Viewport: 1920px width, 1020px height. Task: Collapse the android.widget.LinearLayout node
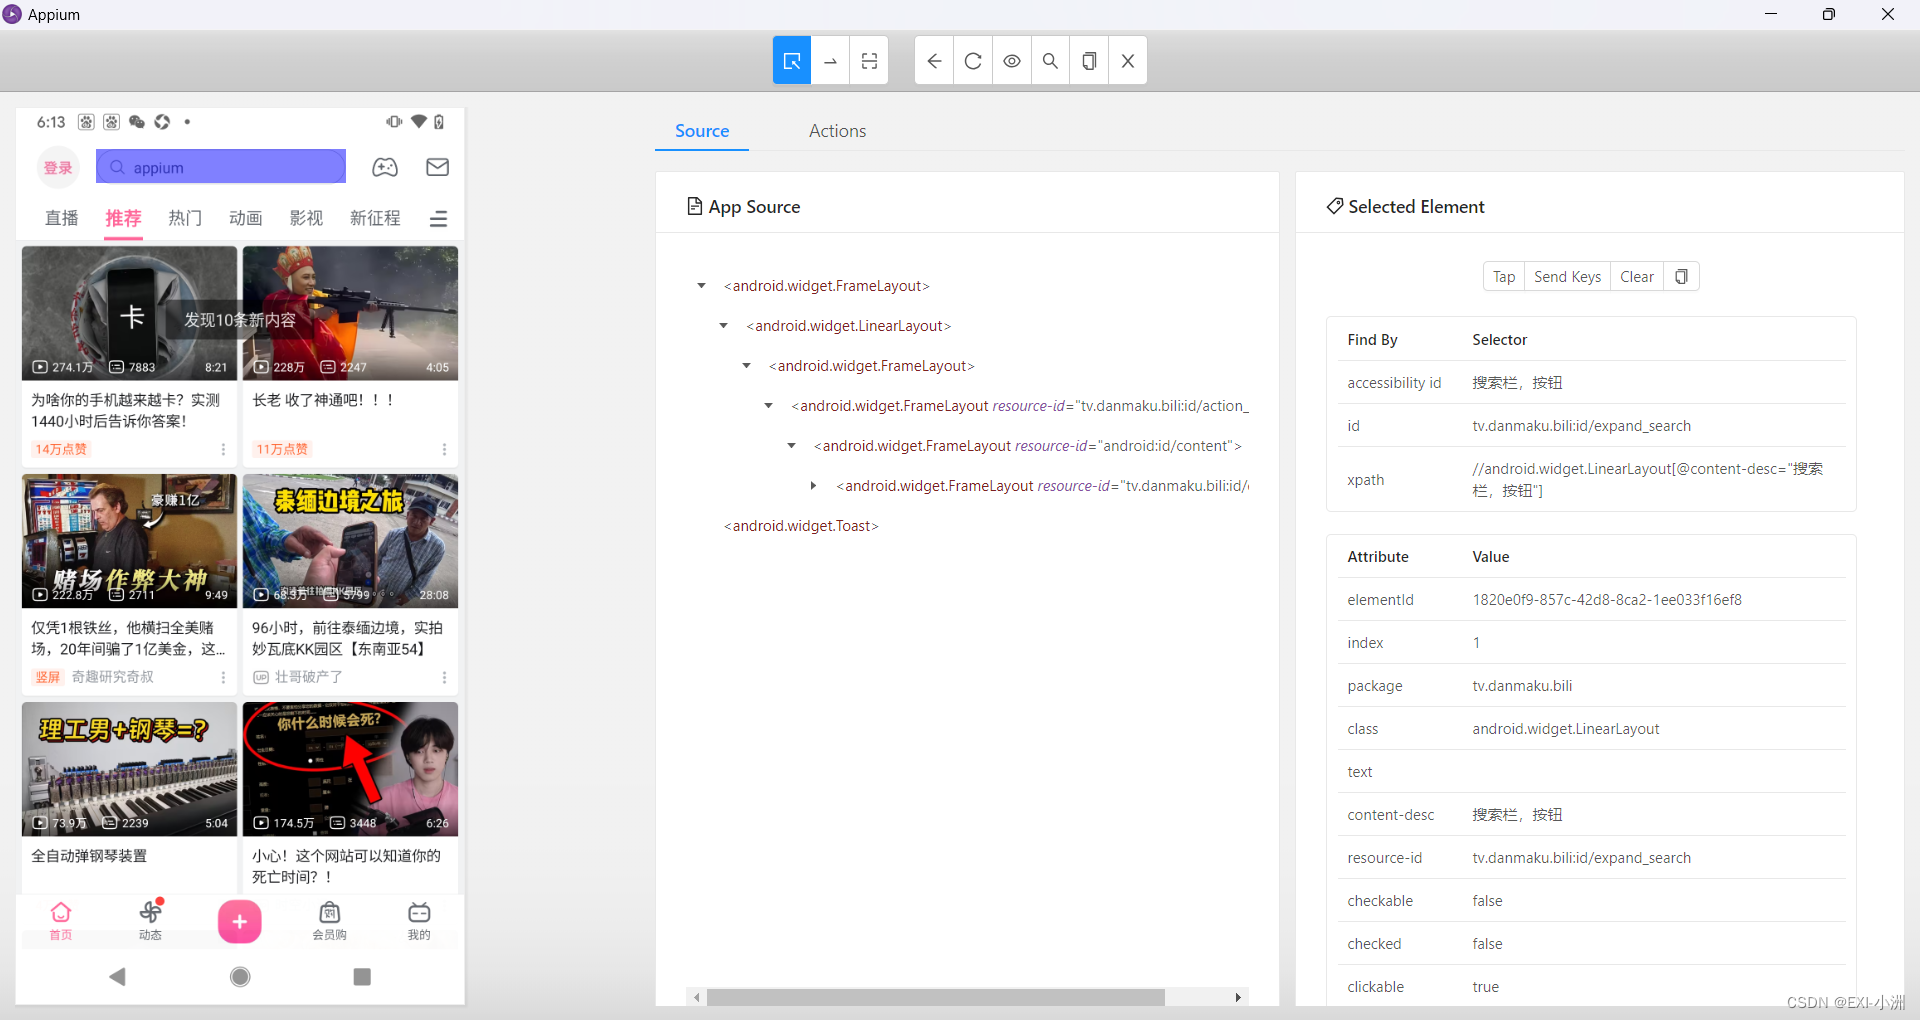[724, 326]
